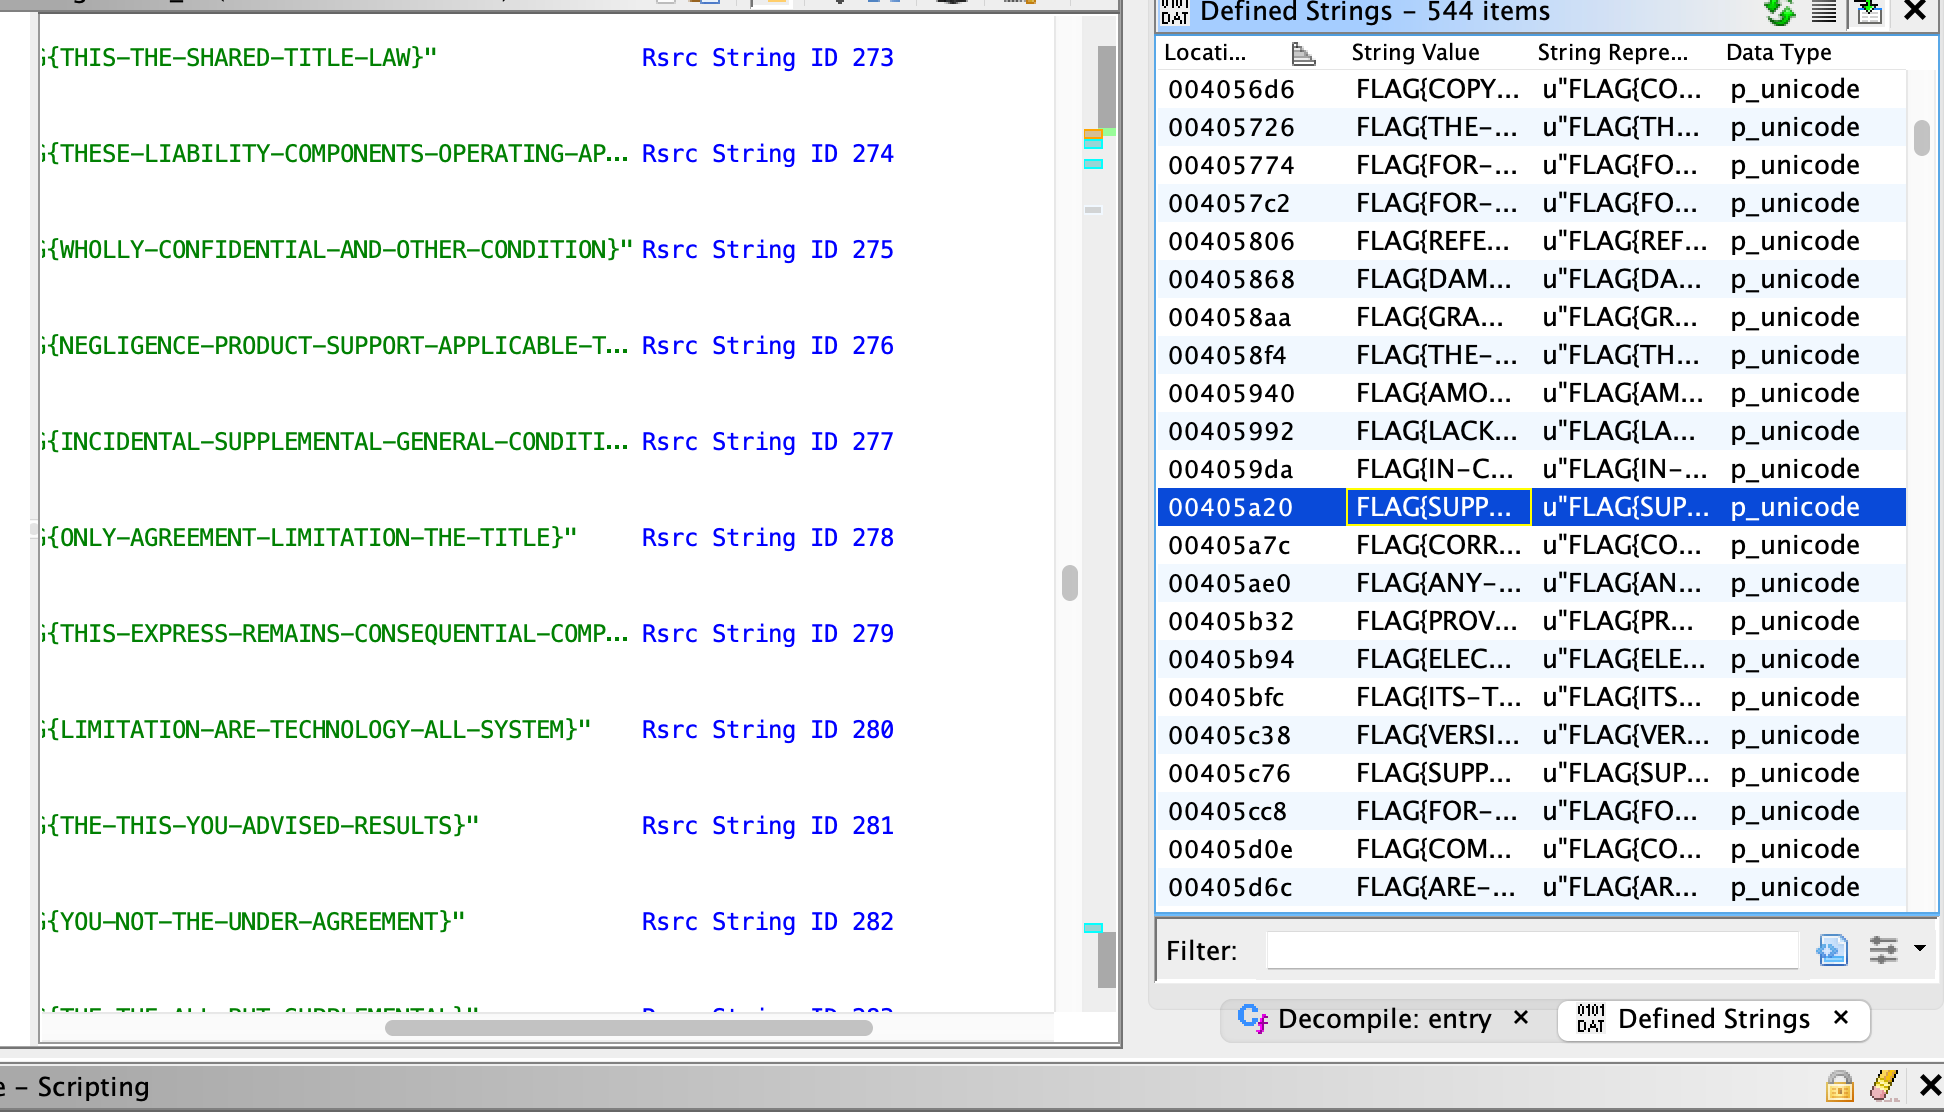Sort by the String Value column header
The width and height of the screenshot is (1944, 1118).
click(x=1415, y=52)
